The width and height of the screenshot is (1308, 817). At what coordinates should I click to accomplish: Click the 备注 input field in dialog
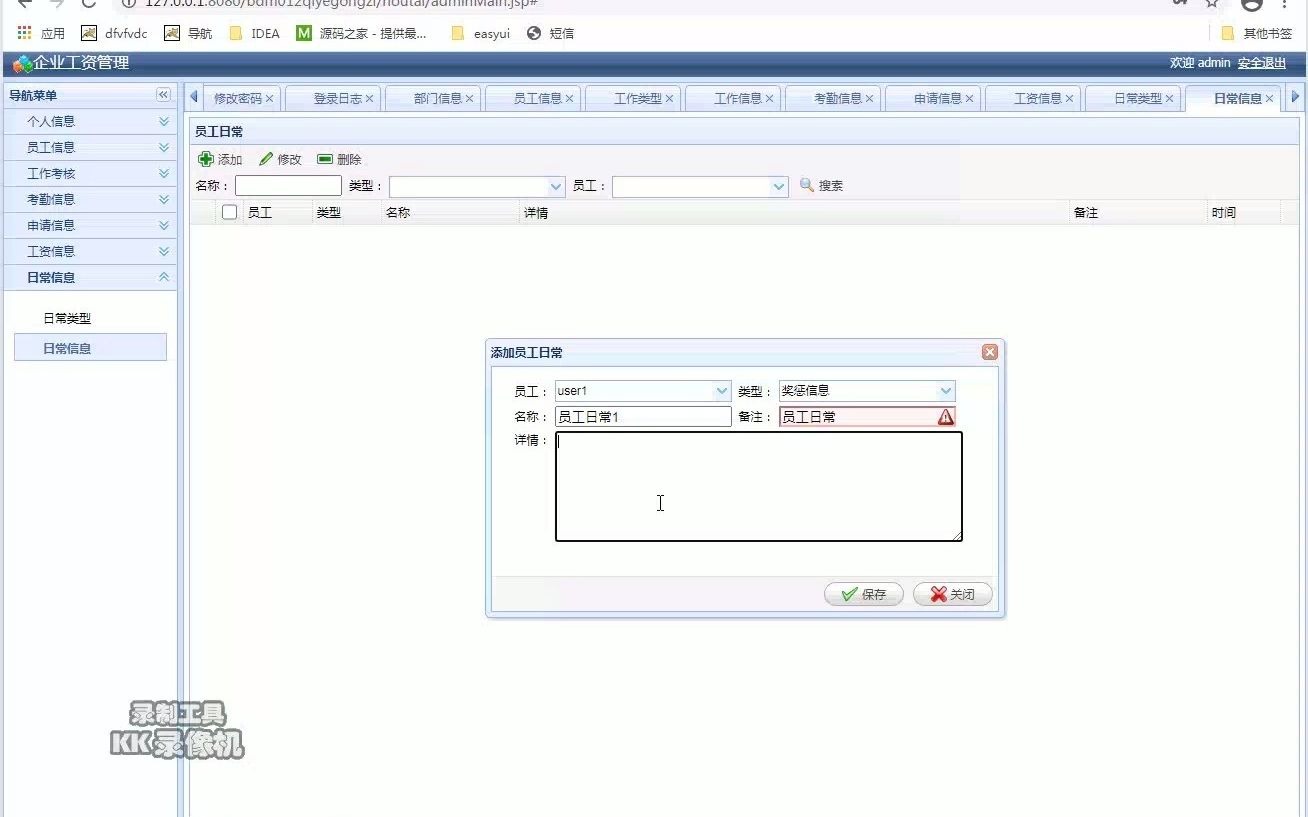tap(867, 417)
